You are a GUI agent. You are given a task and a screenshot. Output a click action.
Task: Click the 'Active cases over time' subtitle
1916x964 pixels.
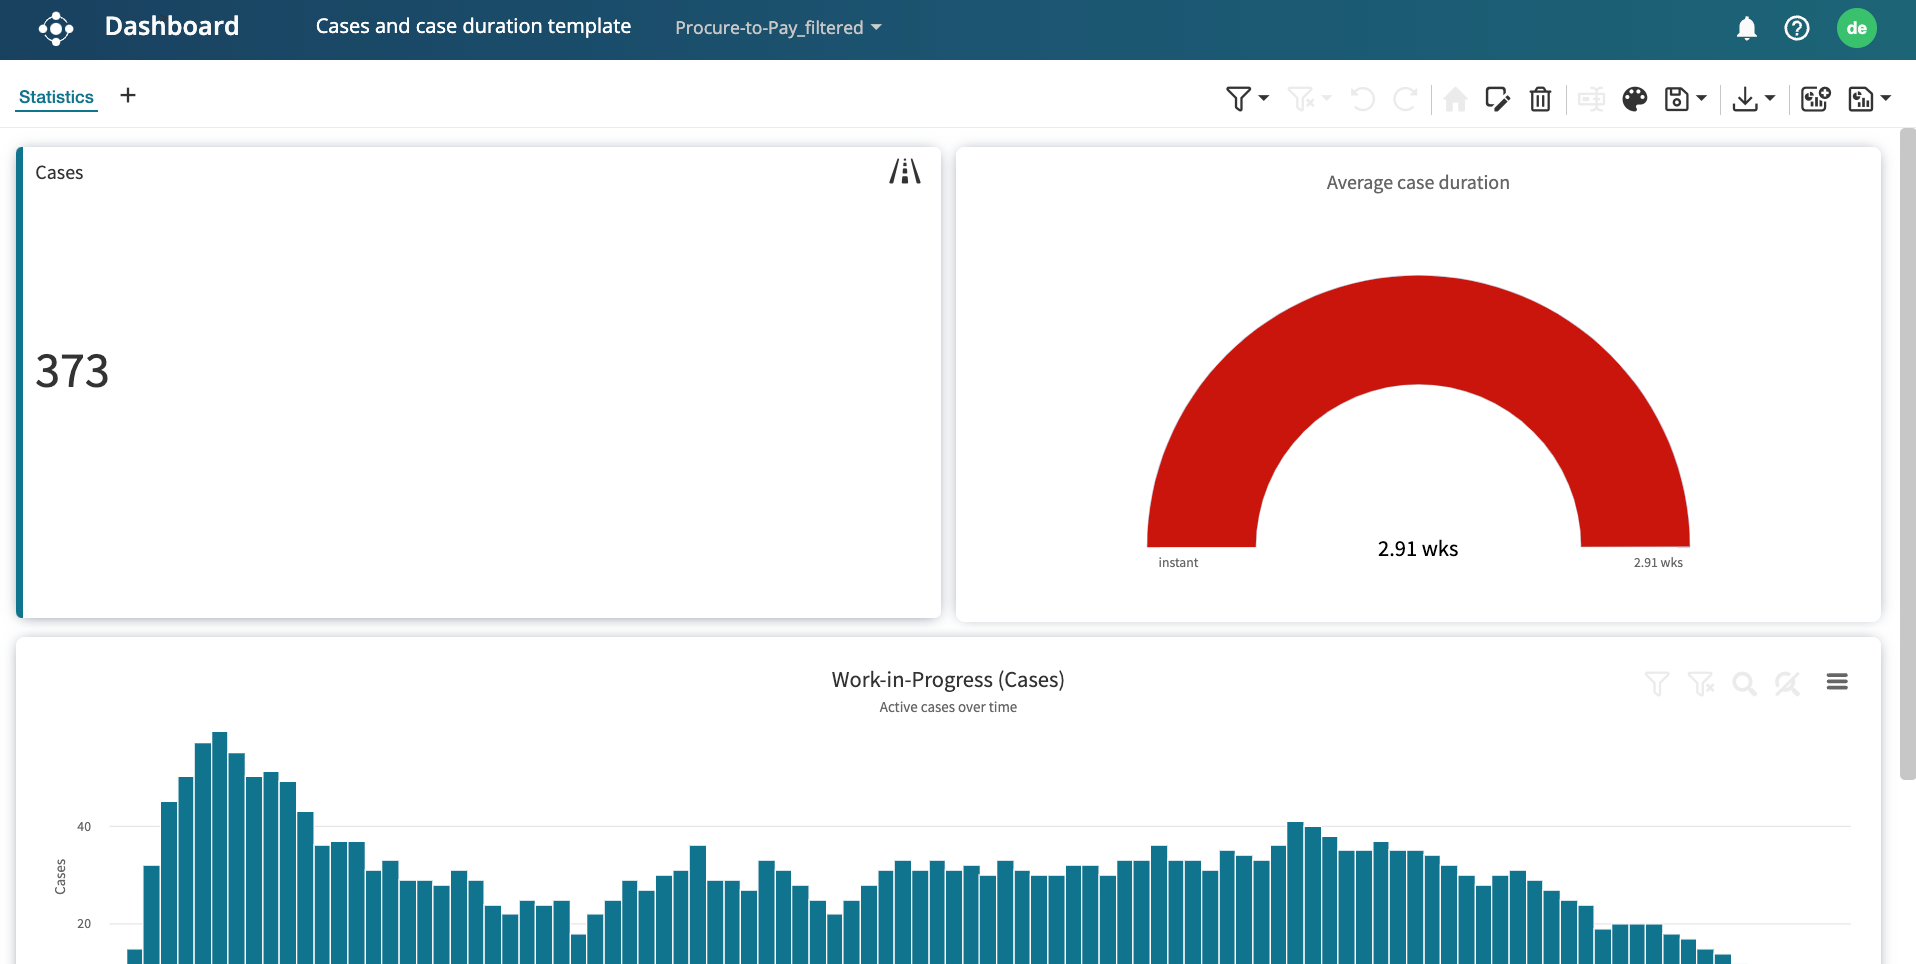948,707
